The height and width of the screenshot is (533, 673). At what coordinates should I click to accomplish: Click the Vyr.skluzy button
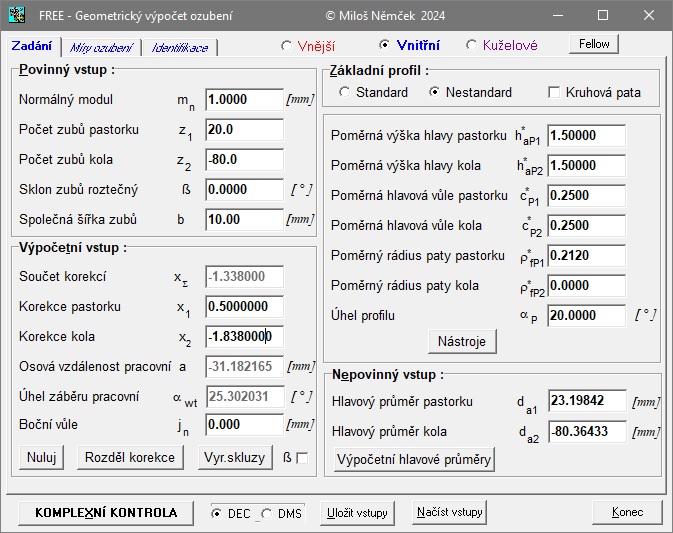(235, 457)
